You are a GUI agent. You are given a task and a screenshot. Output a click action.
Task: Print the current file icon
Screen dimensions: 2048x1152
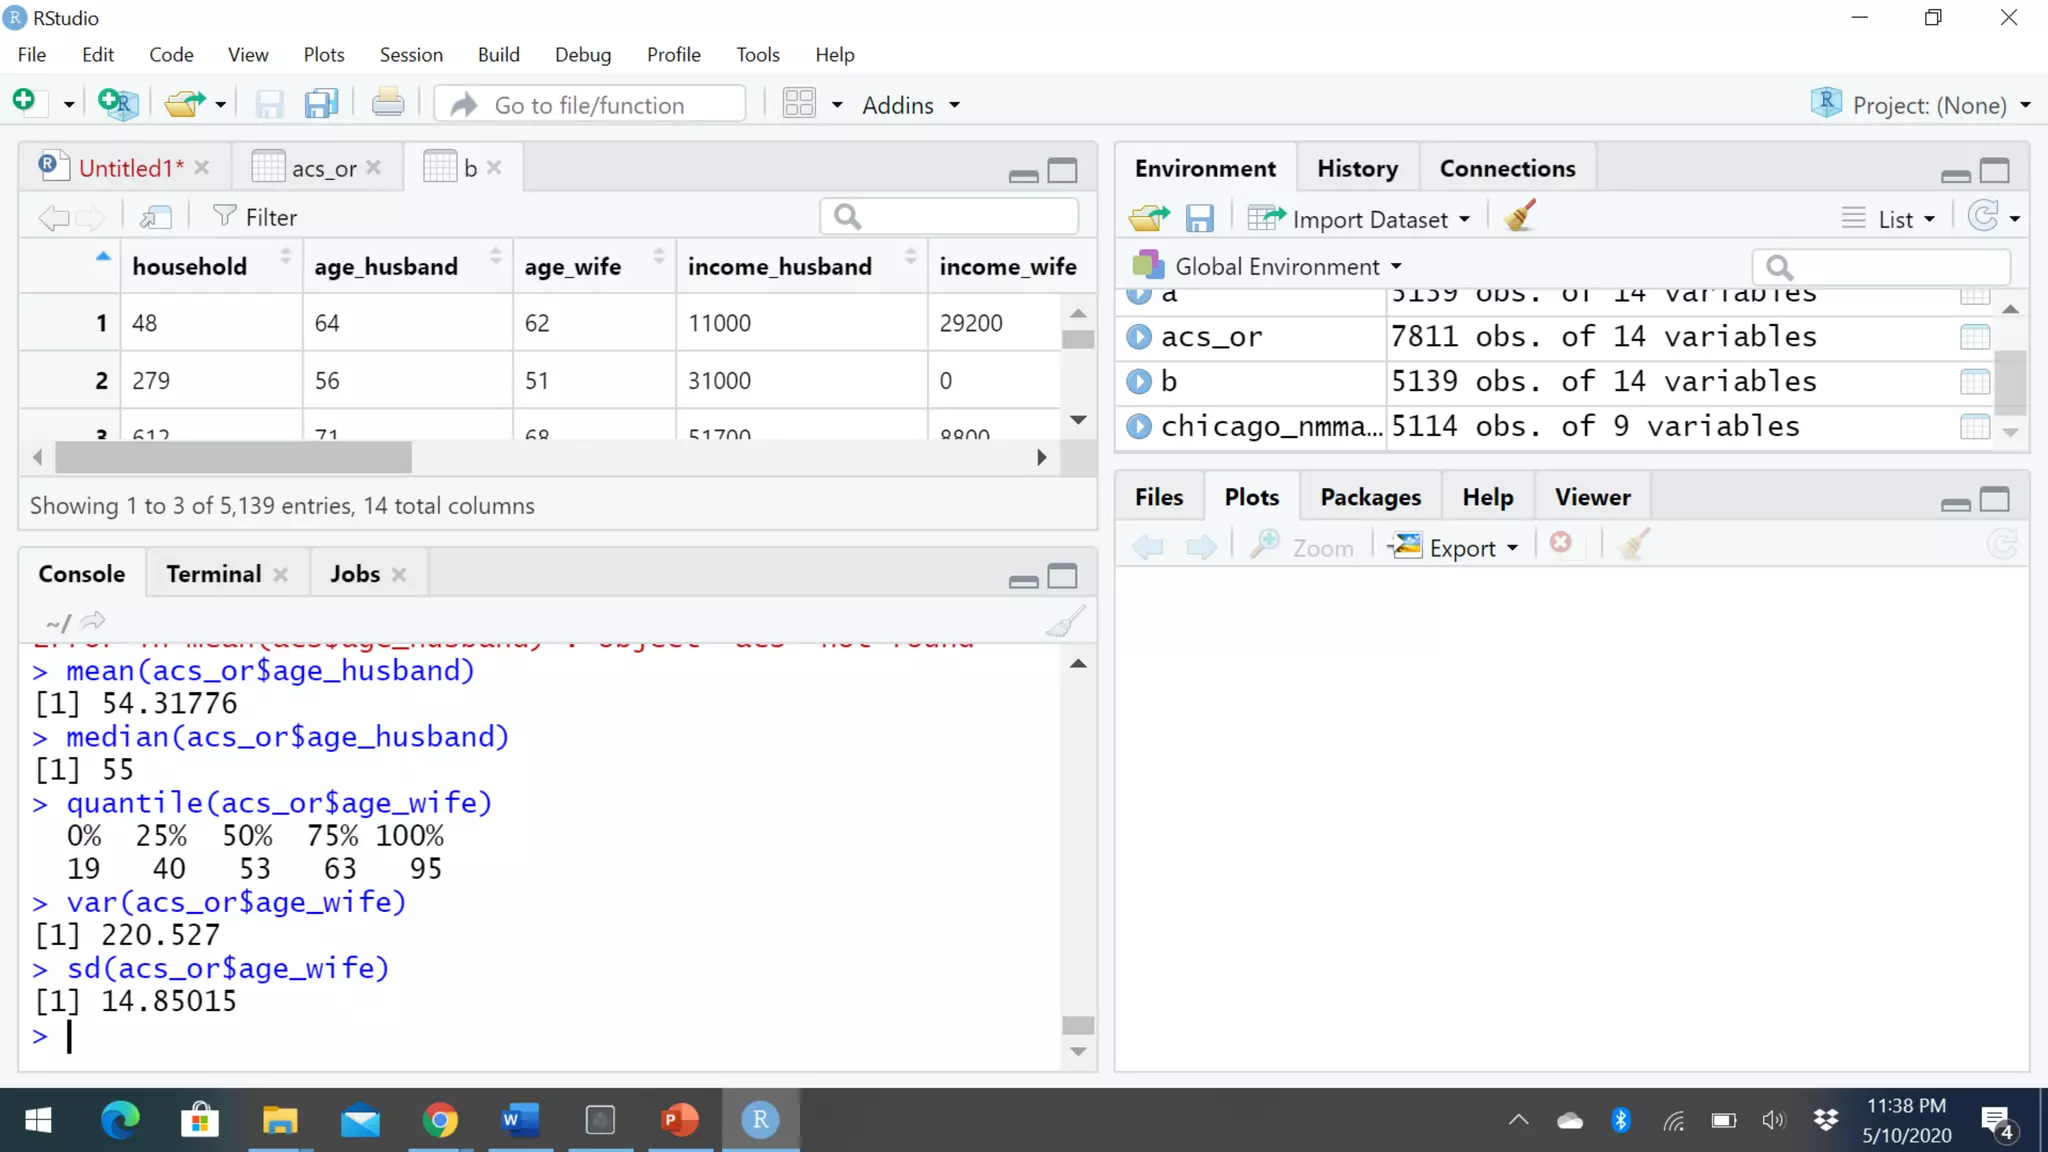pos(388,103)
